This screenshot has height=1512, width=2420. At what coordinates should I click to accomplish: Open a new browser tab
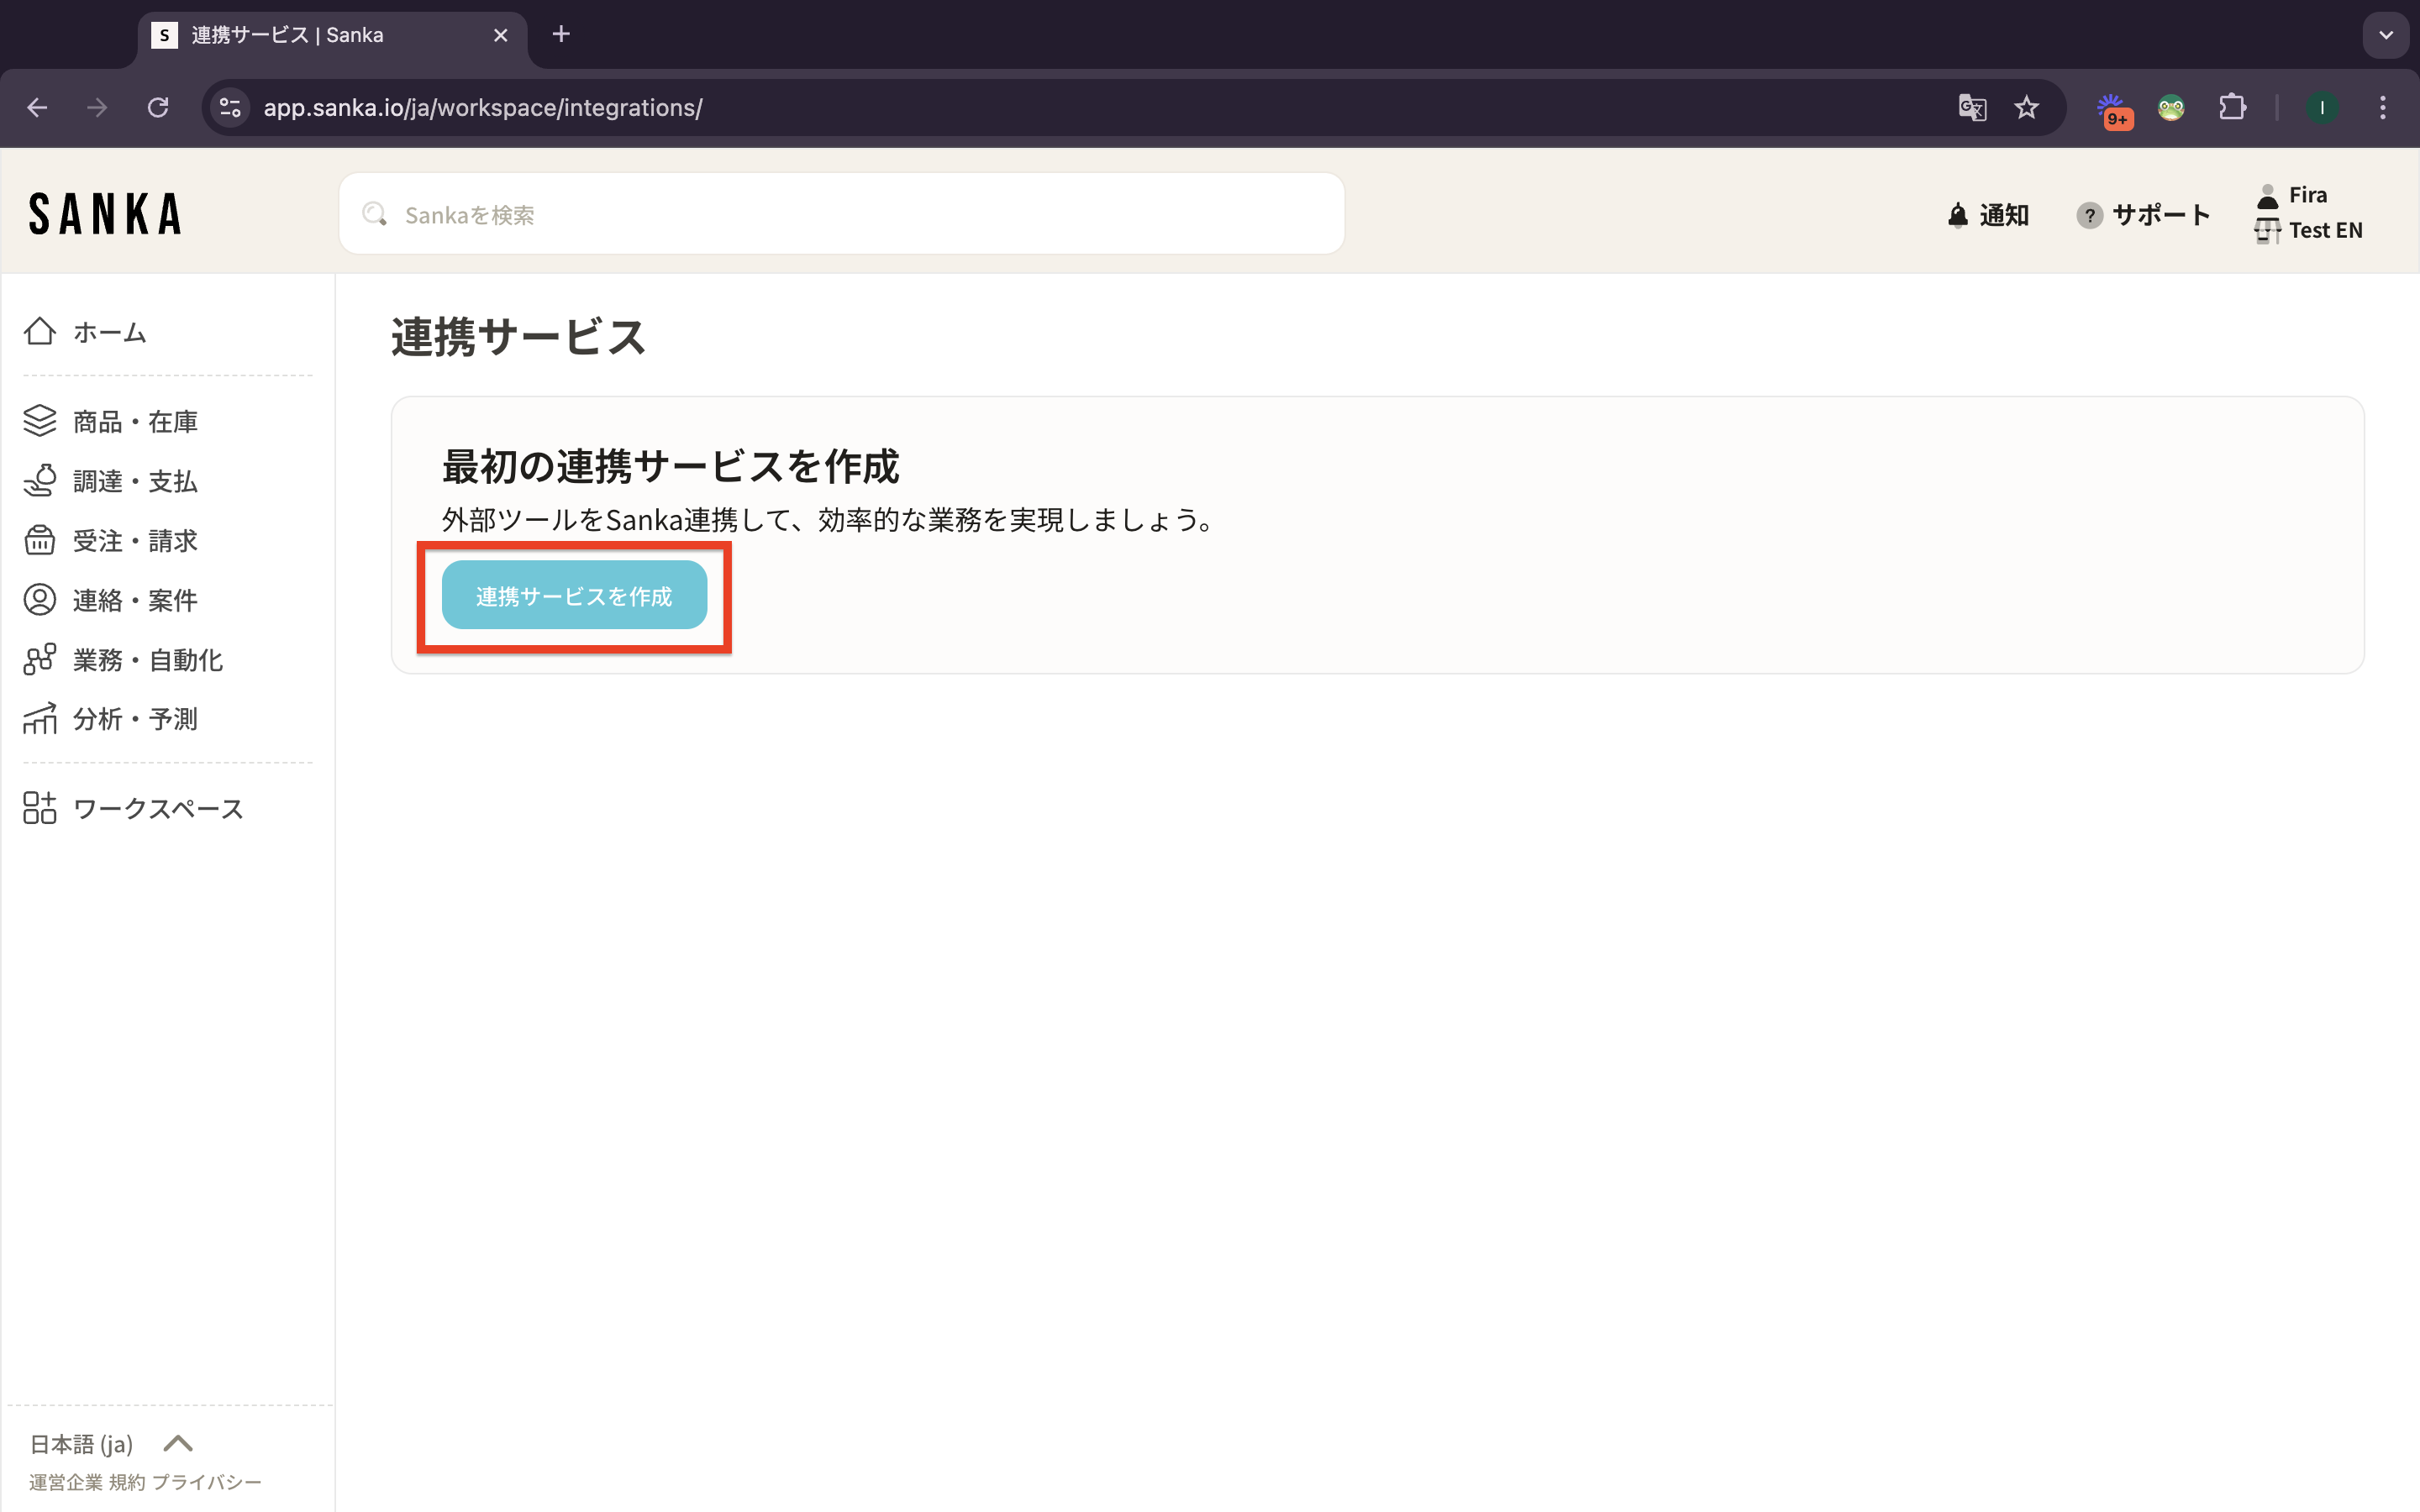tap(561, 35)
